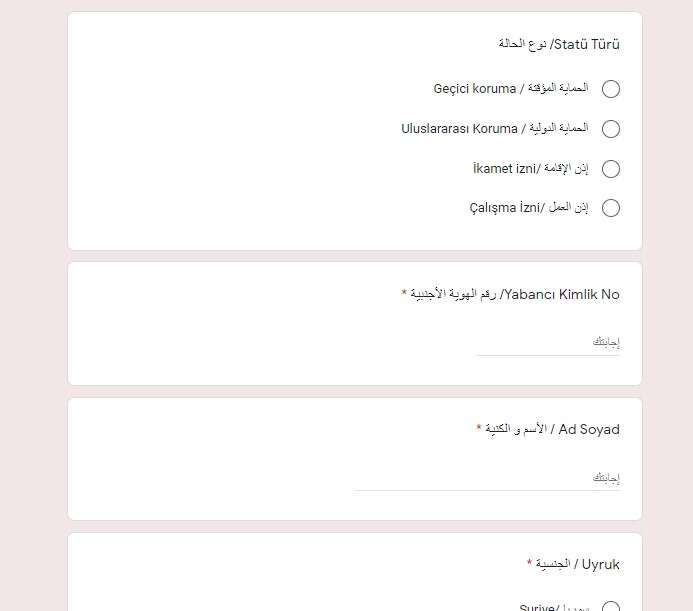This screenshot has width=693, height=611.
Task: Choose the Uluslararası Koruma radio circle
Action: (x=611, y=129)
